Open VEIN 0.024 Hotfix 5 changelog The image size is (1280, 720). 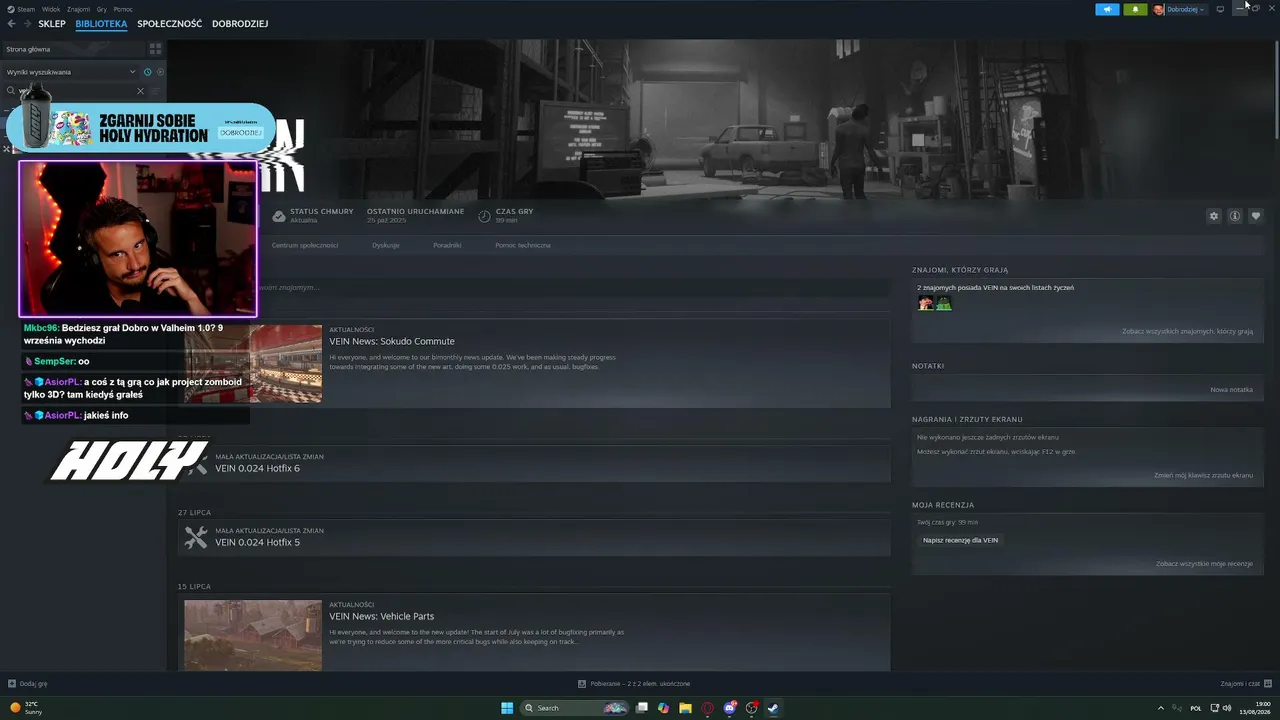coord(257,542)
